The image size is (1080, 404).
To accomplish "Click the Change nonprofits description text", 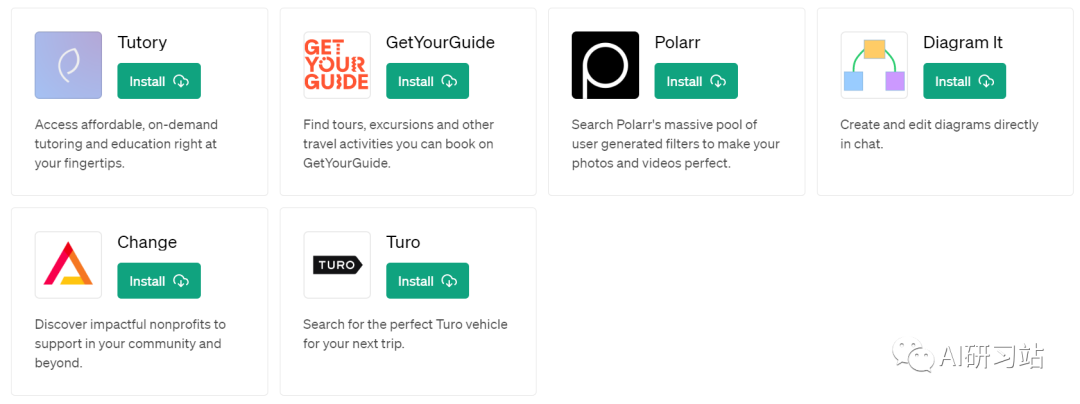I will click(130, 343).
